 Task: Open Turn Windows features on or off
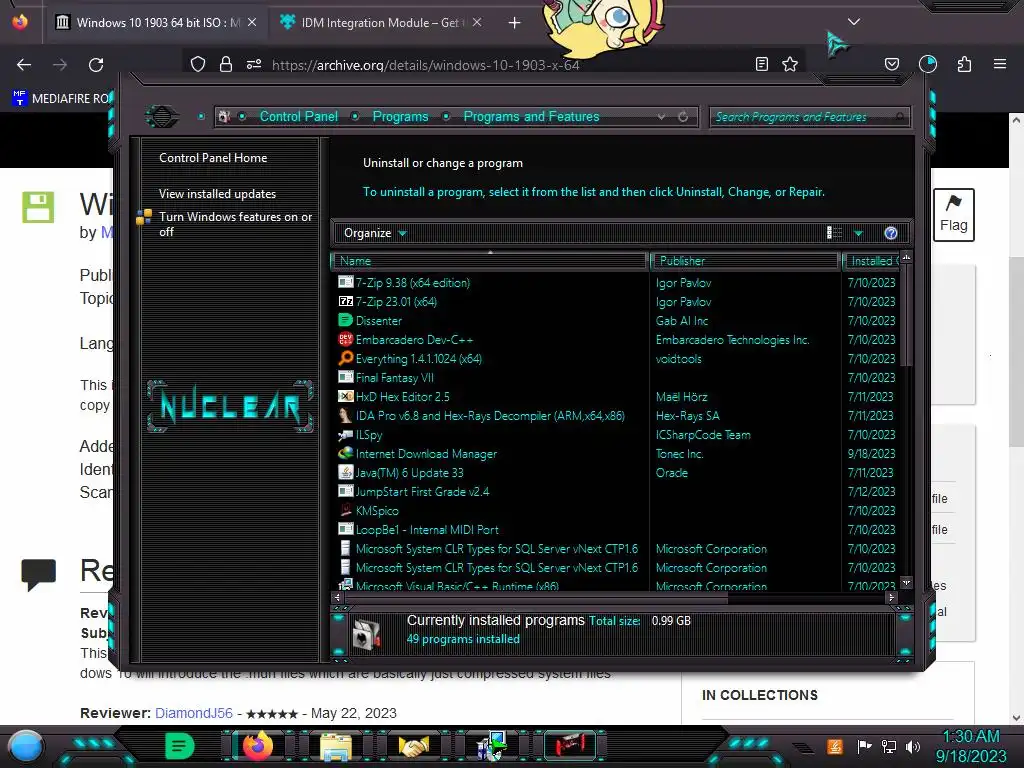[235, 224]
